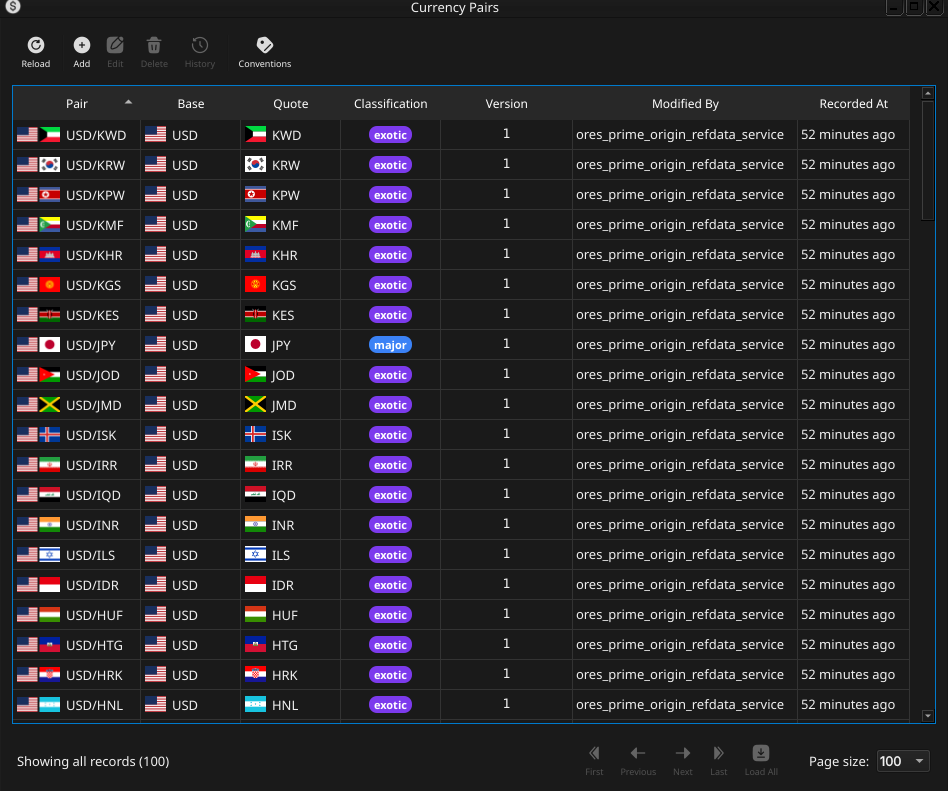Viewport: 948px width, 791px height.
Task: Click the ISK flag in Quote column
Action: [x=255, y=435]
